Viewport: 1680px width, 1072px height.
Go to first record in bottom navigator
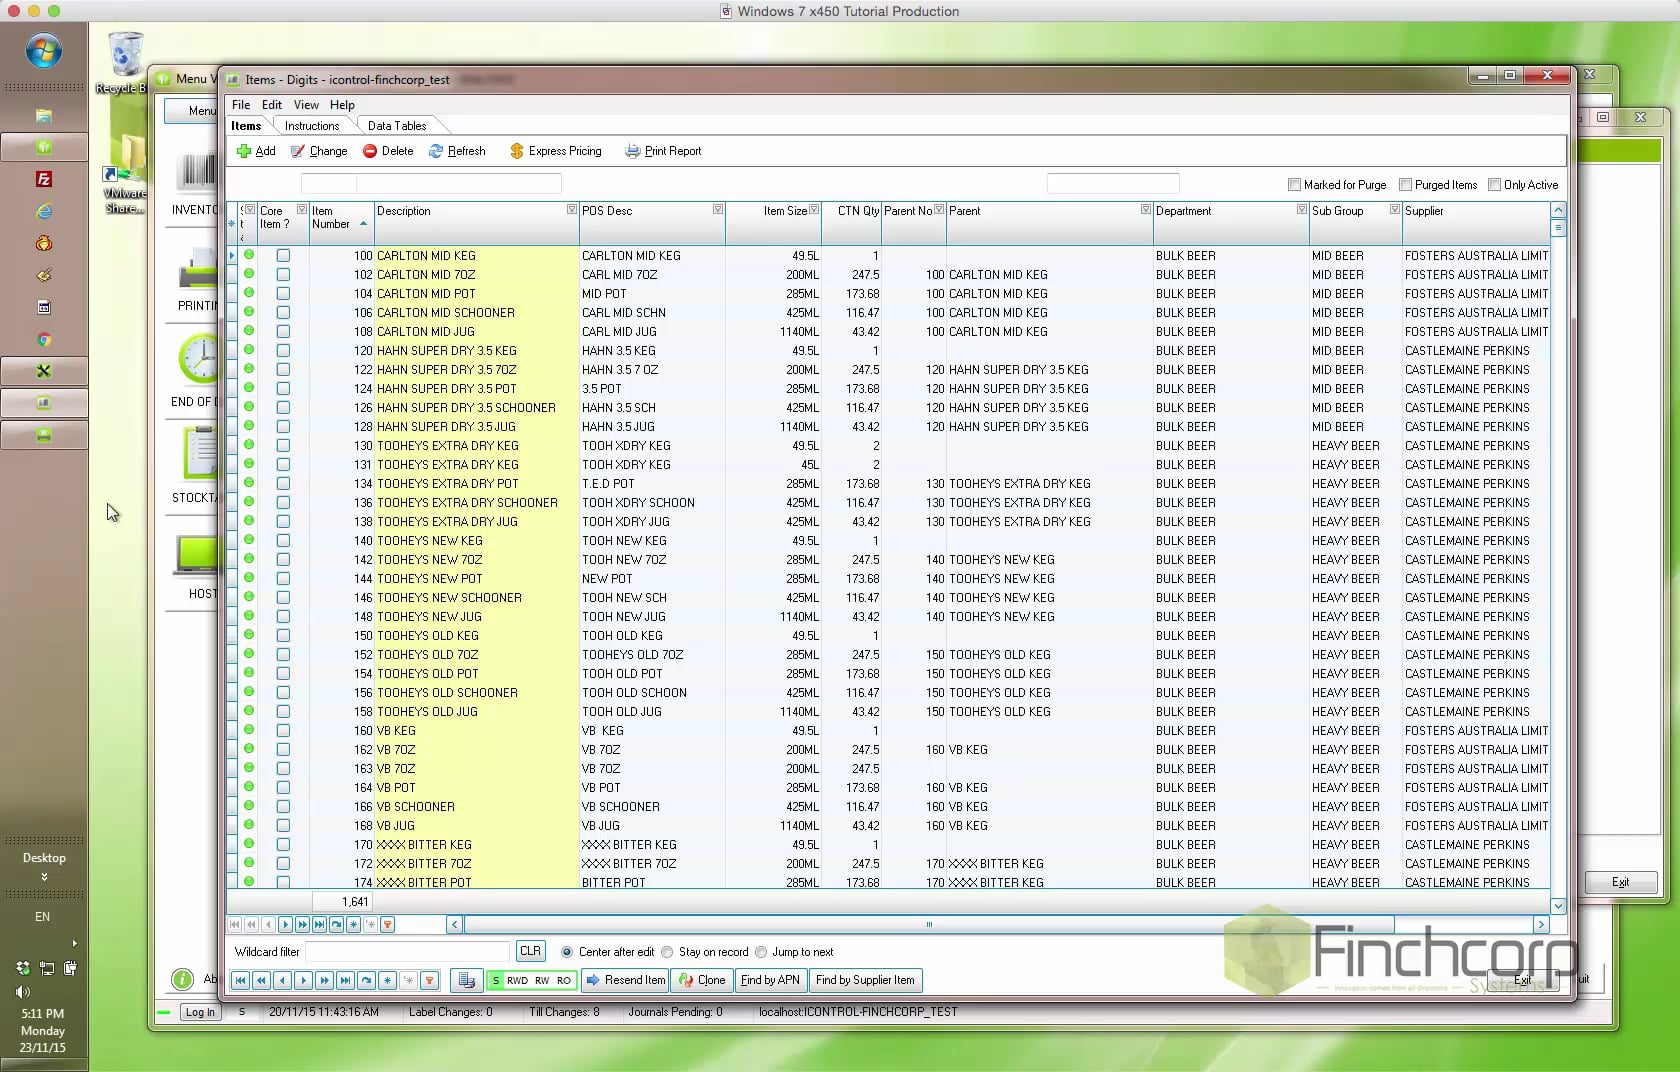240,980
